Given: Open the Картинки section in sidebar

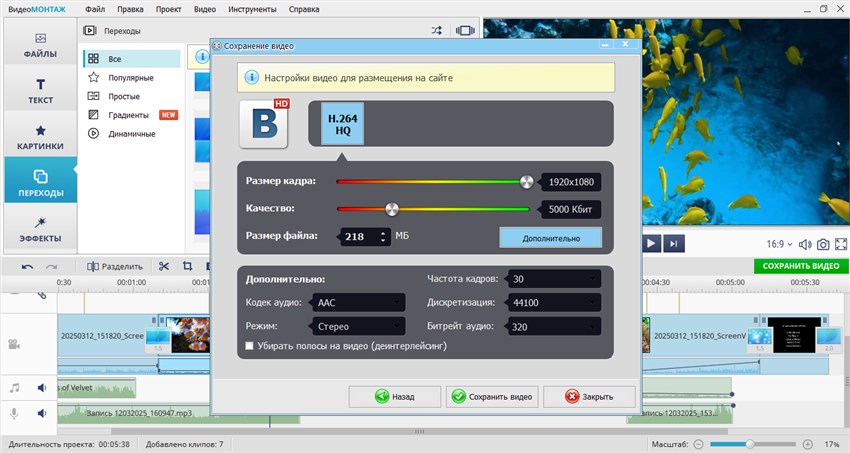Looking at the screenshot, I should coord(41,137).
